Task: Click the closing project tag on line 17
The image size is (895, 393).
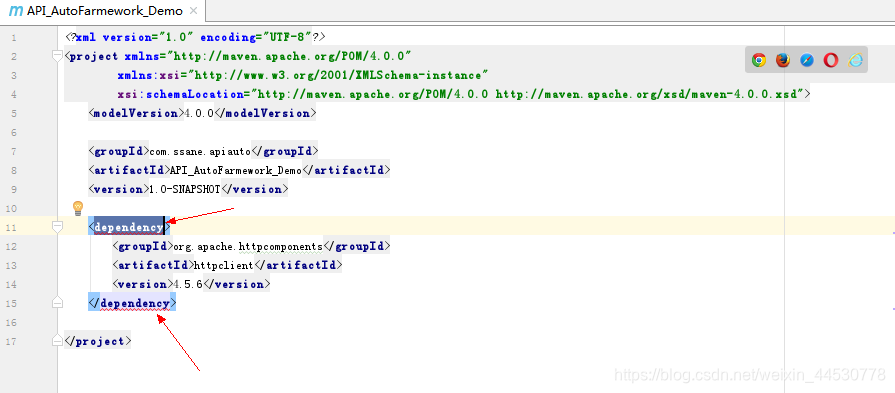Action: click(x=98, y=341)
